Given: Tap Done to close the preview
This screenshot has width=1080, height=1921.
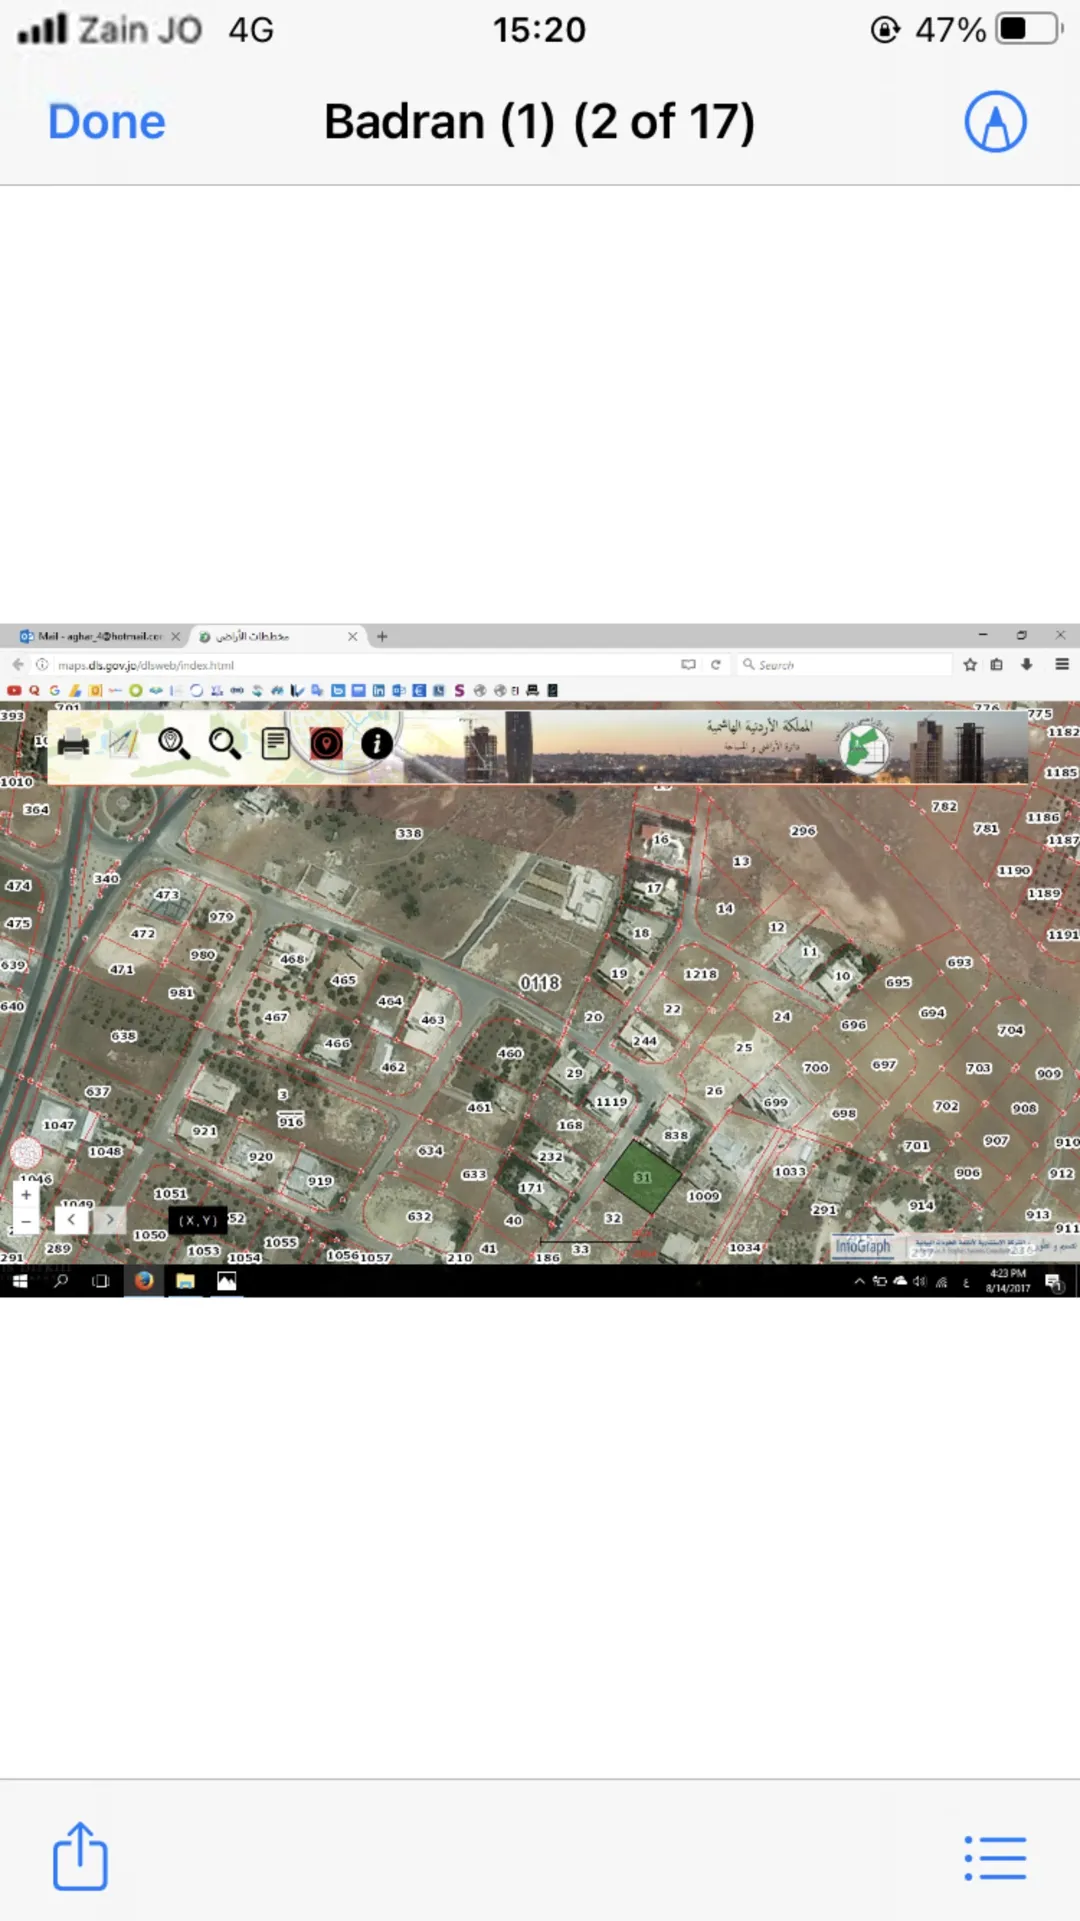Looking at the screenshot, I should (106, 122).
